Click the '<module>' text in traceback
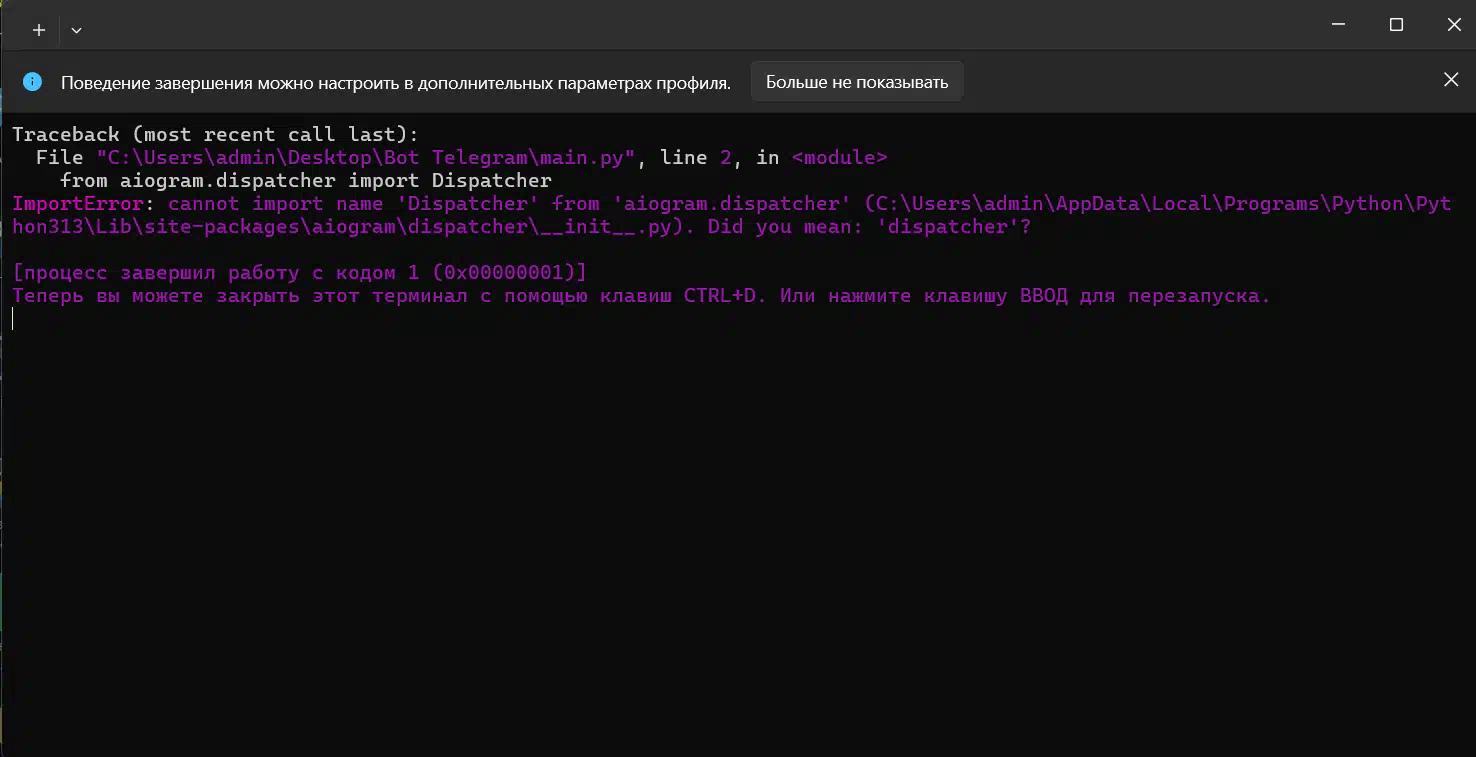This screenshot has width=1476, height=757. pyautogui.click(x=839, y=157)
